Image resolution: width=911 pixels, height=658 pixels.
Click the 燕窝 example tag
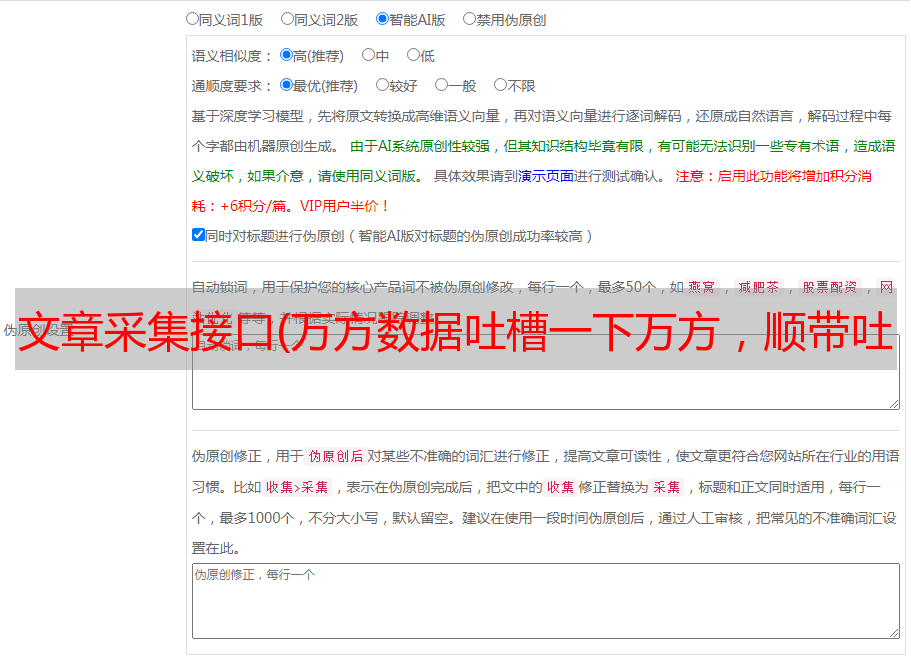pyautogui.click(x=701, y=287)
